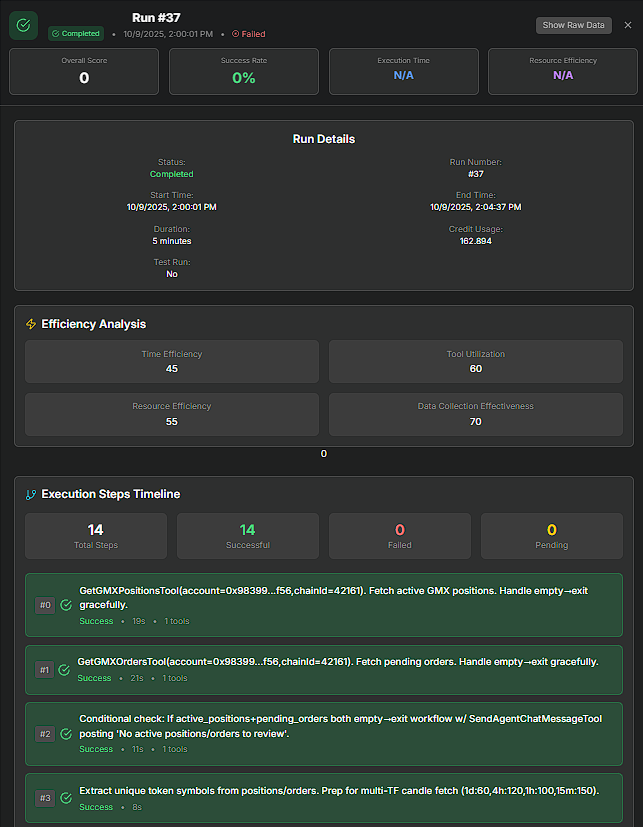The image size is (643, 827).
Task: Click the red Failed status label
Action: tap(249, 34)
